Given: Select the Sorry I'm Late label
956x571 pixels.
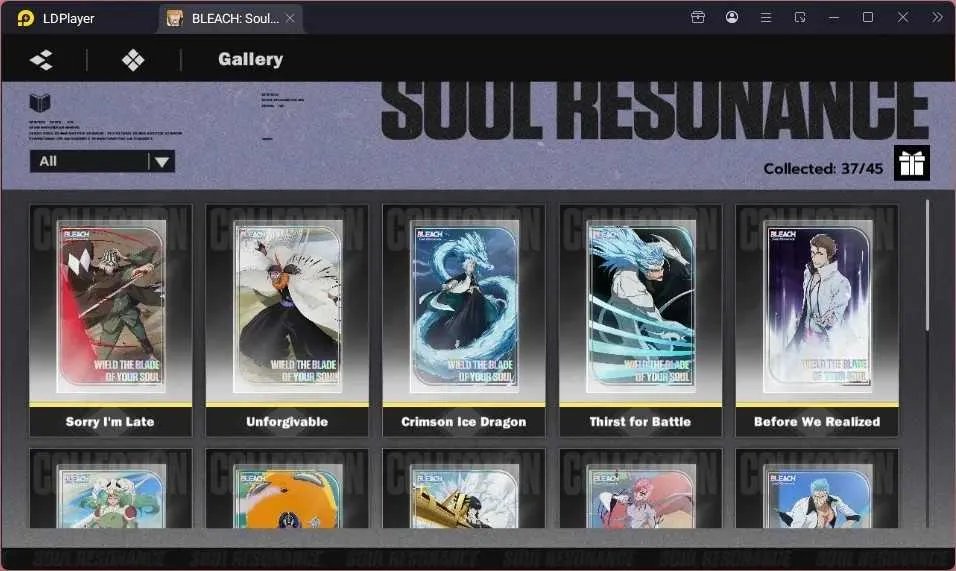Looking at the screenshot, I should point(110,422).
